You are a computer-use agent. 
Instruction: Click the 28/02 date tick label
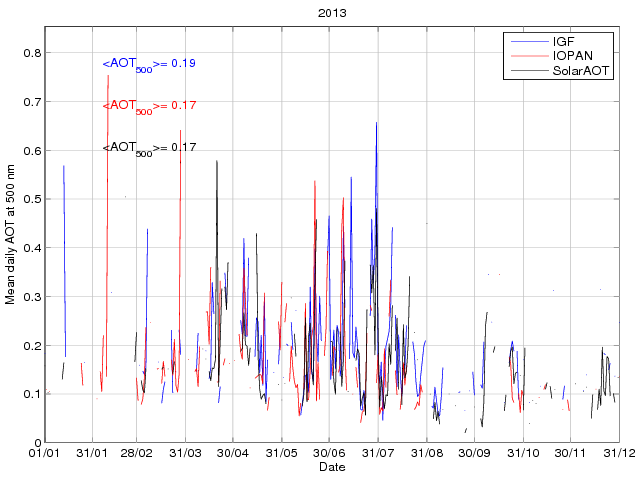(x=138, y=454)
